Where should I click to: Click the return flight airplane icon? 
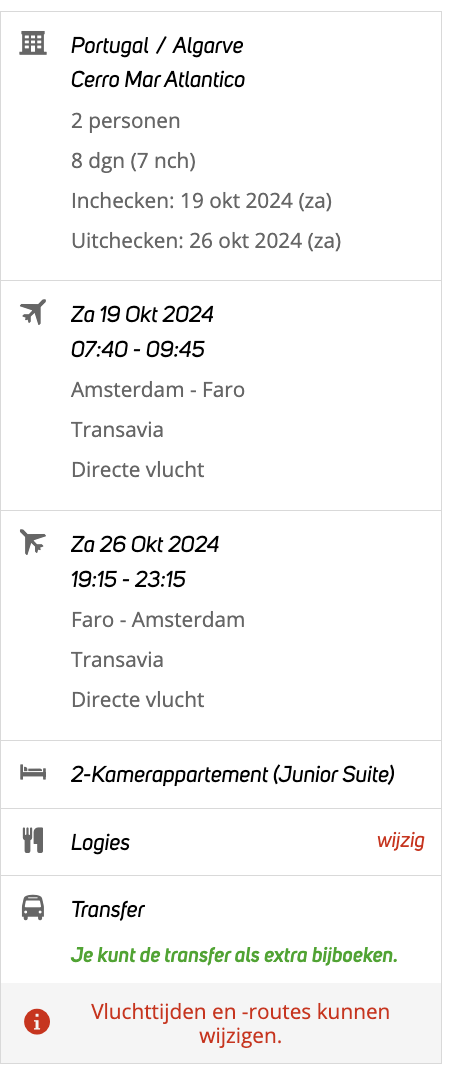(x=33, y=542)
